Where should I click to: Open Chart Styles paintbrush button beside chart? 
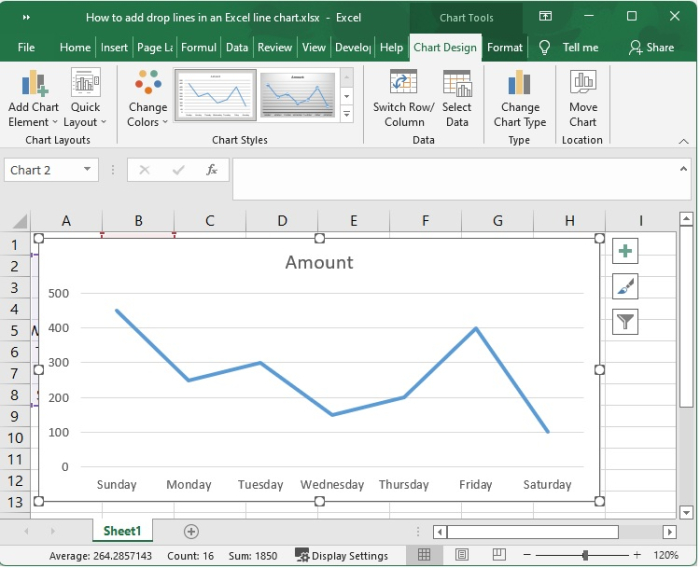coord(625,287)
